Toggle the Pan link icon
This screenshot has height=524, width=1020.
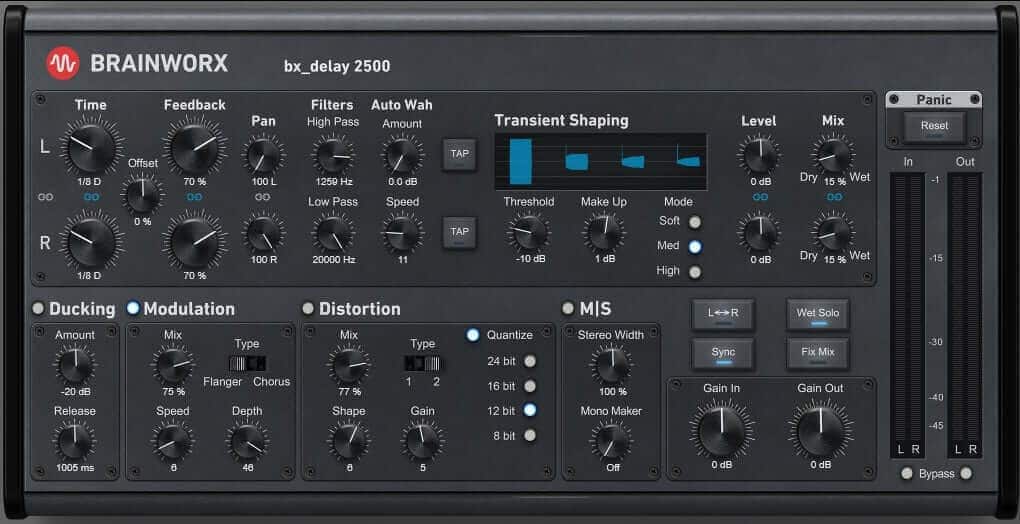pyautogui.click(x=263, y=196)
